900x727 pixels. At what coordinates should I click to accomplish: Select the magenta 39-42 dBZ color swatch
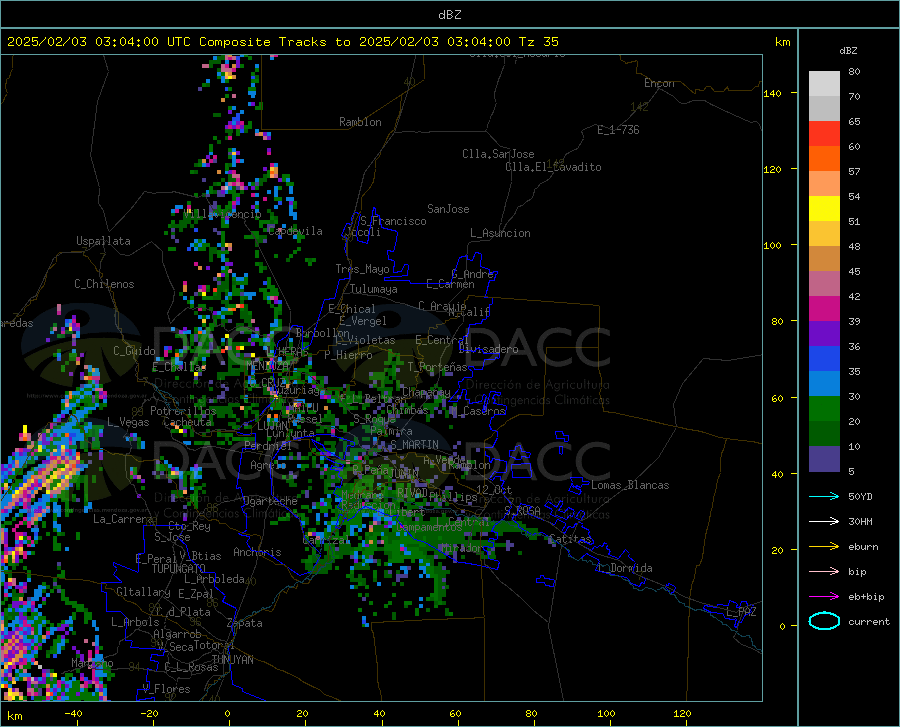pos(824,309)
